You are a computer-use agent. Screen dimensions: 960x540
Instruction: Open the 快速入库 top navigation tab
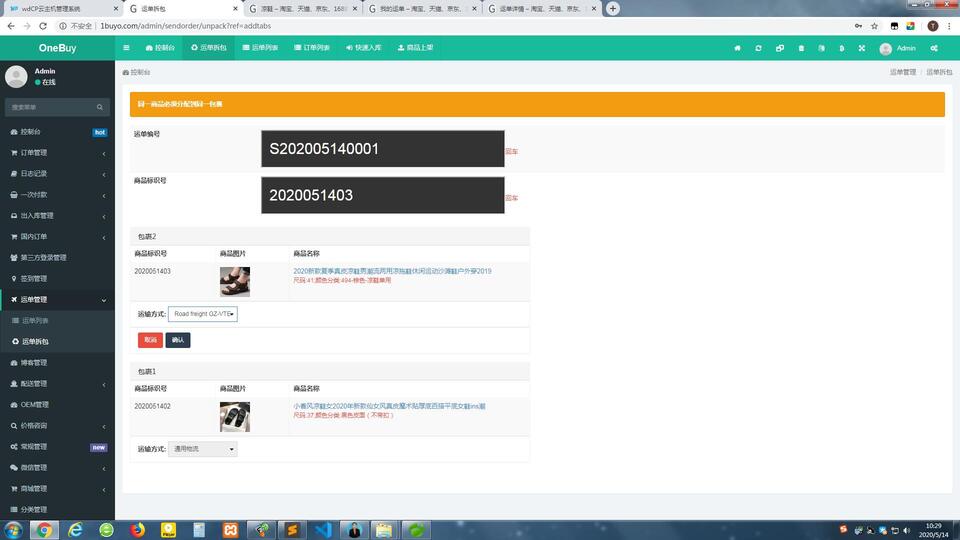pyautogui.click(x=364, y=48)
